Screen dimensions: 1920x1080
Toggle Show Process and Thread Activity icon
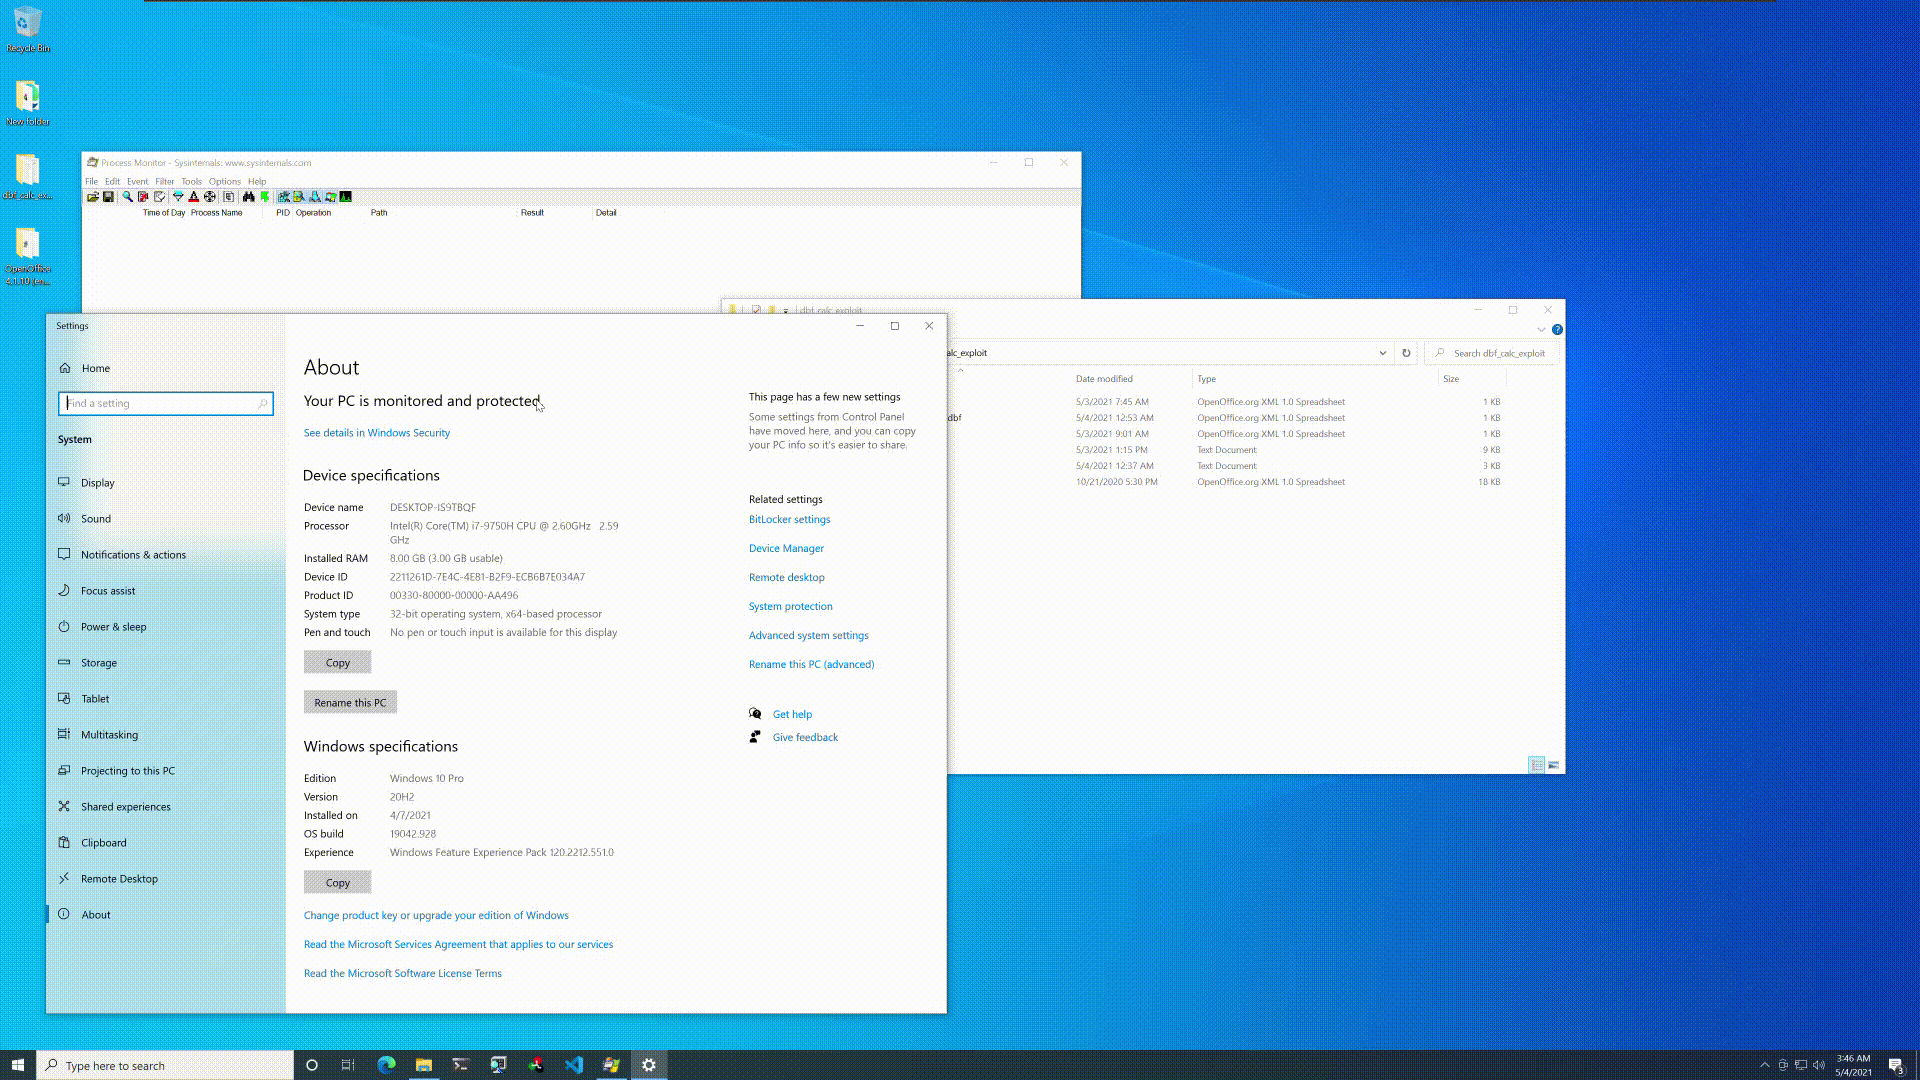tap(330, 197)
